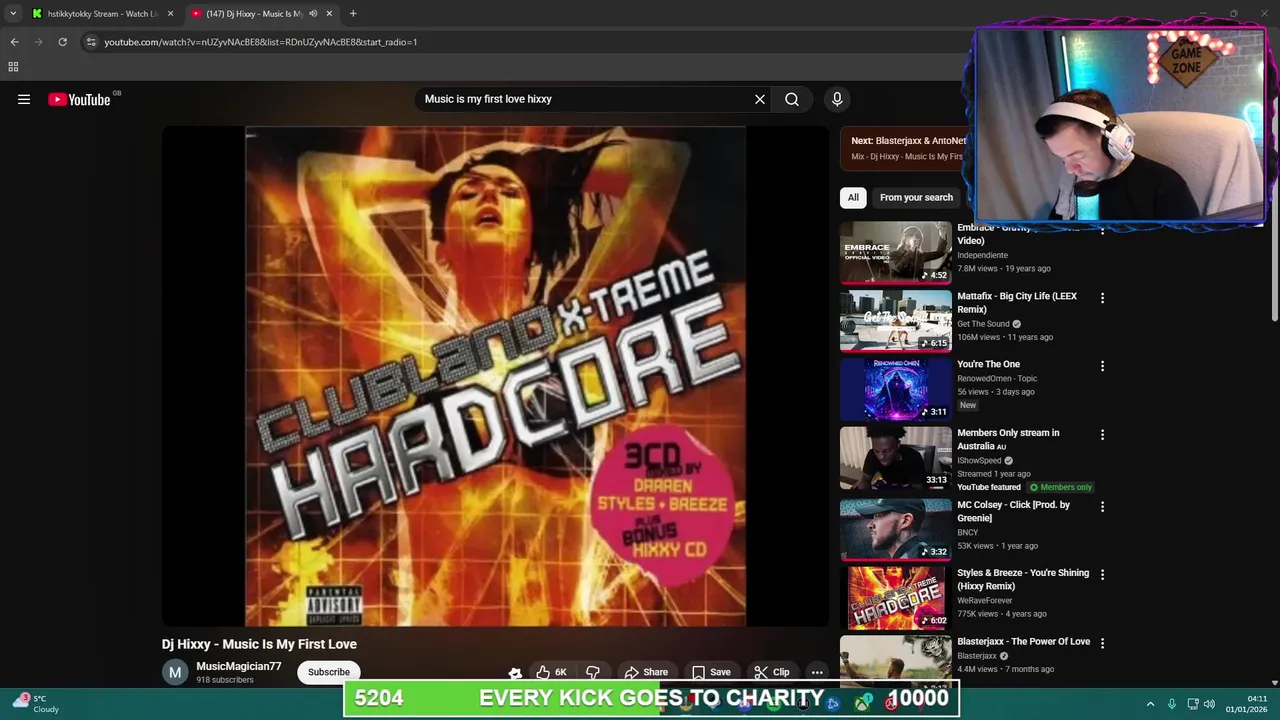Open Members Only stream thumbnail
The image size is (1280, 720).
(896, 458)
